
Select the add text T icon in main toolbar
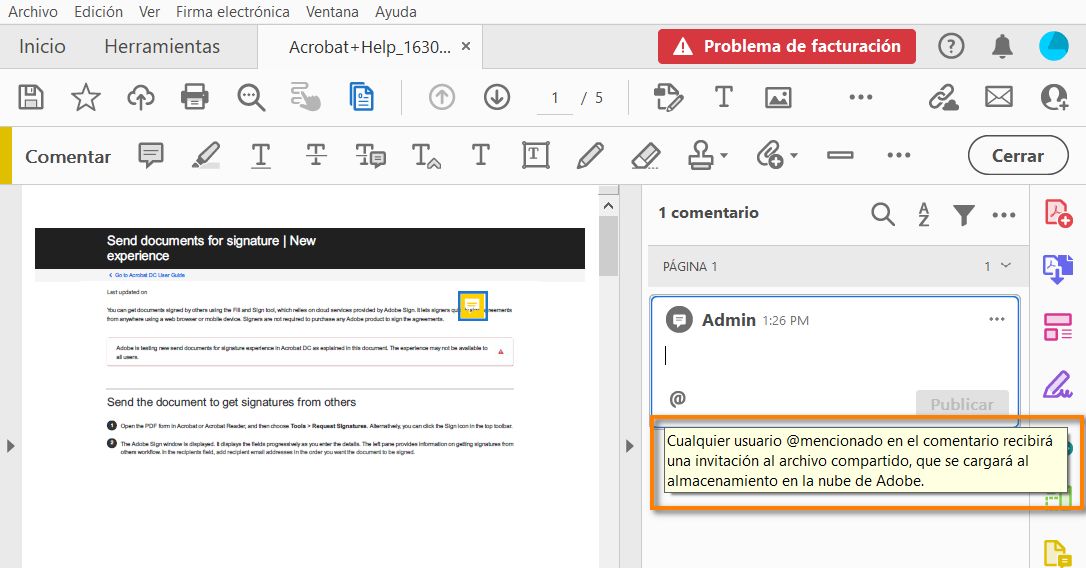[x=724, y=98]
